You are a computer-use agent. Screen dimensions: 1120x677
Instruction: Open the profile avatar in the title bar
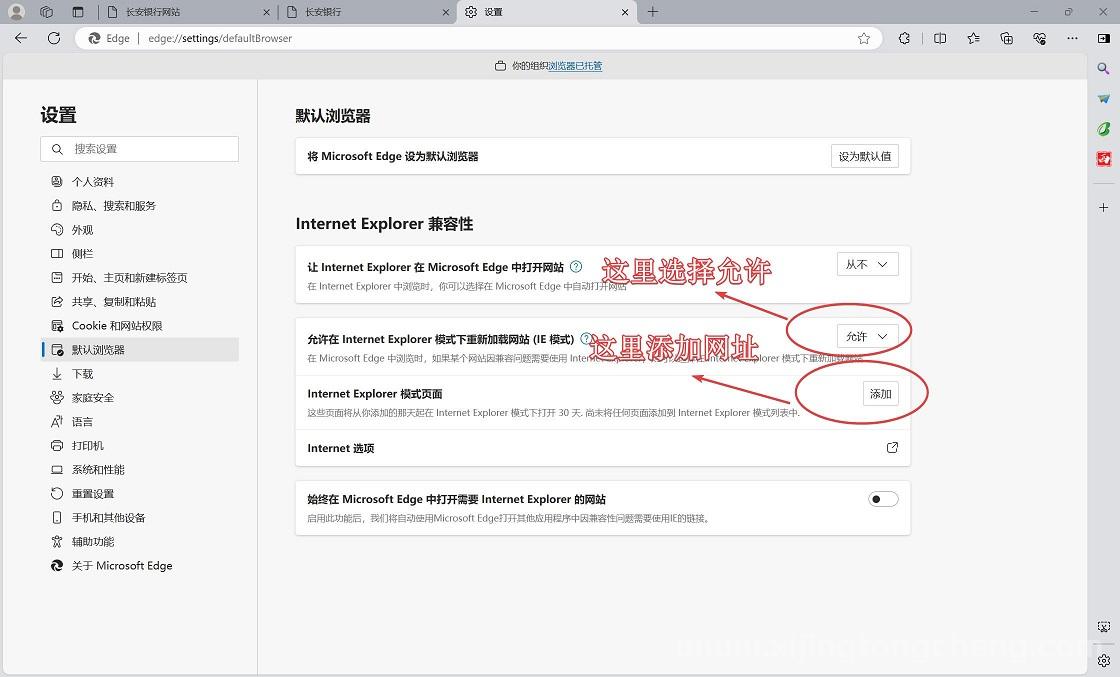pos(16,12)
